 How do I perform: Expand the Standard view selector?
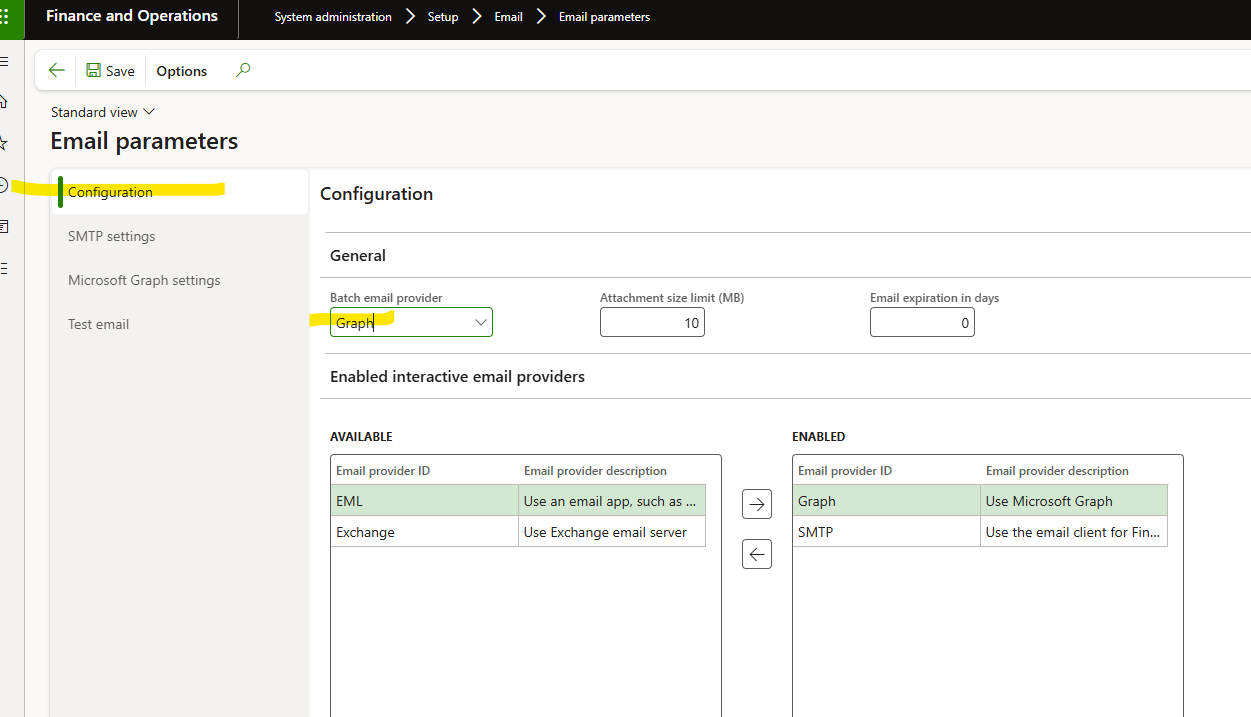[103, 112]
